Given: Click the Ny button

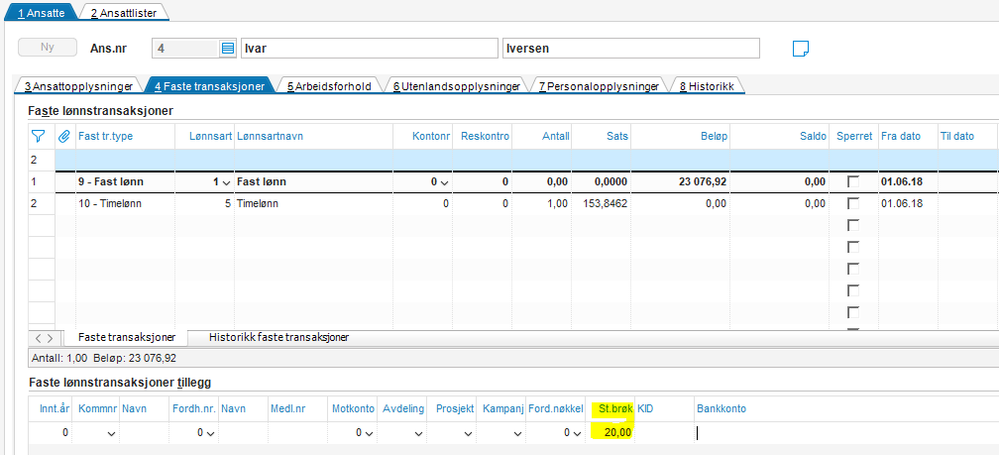Looking at the screenshot, I should (48, 48).
